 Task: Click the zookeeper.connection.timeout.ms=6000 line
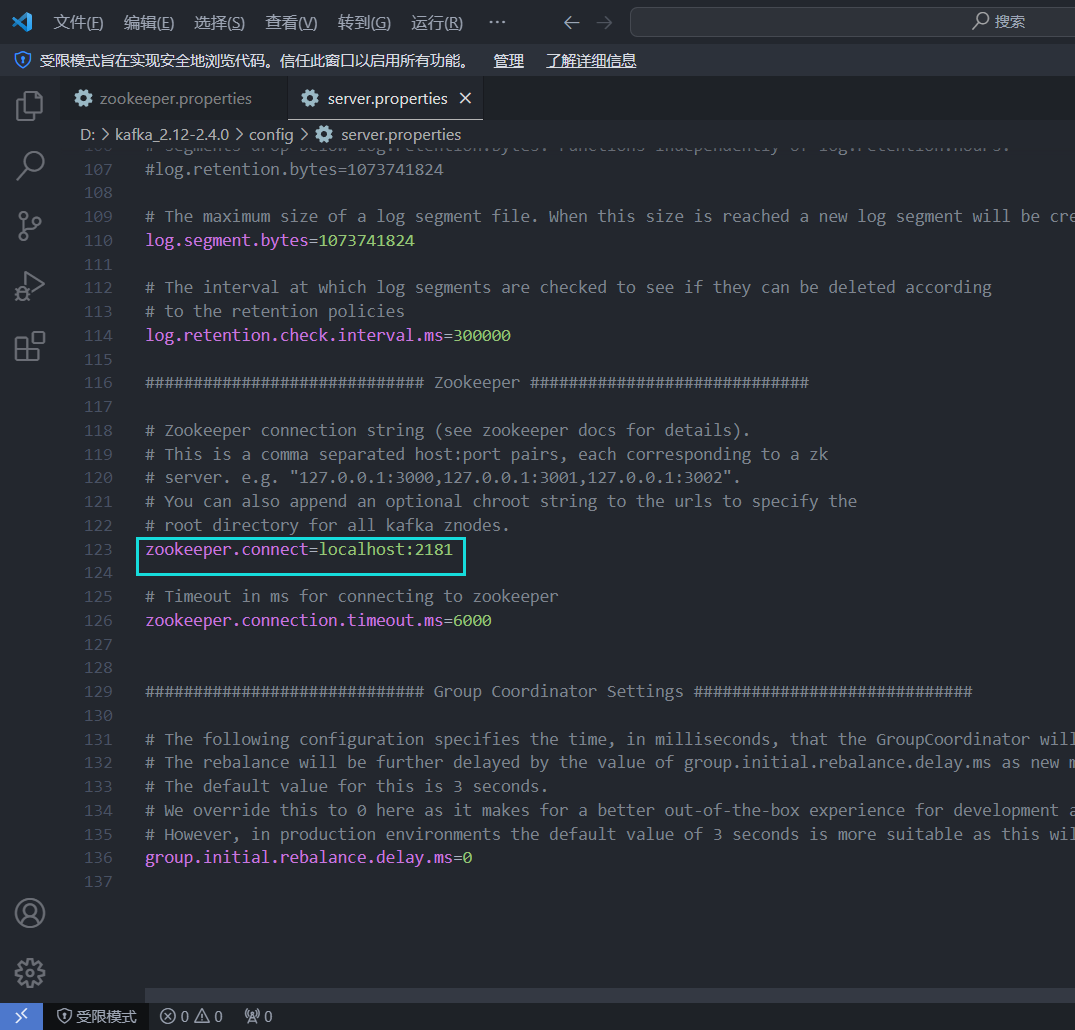pyautogui.click(x=318, y=620)
